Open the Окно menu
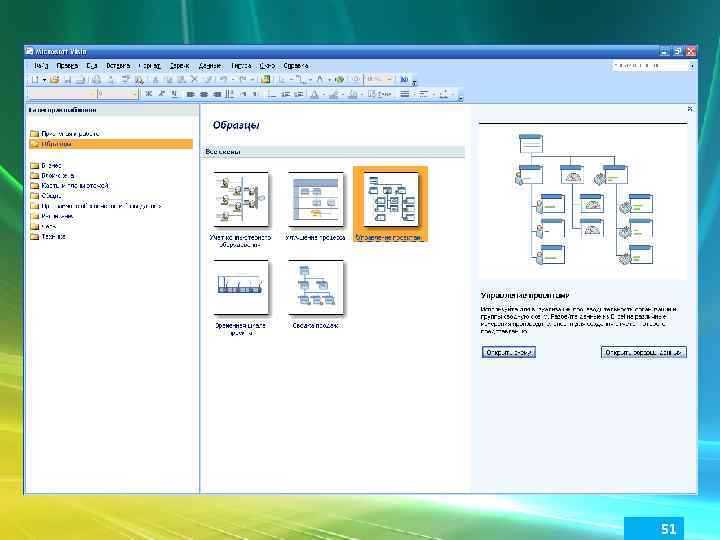The height and width of the screenshot is (540, 720). 267,66
